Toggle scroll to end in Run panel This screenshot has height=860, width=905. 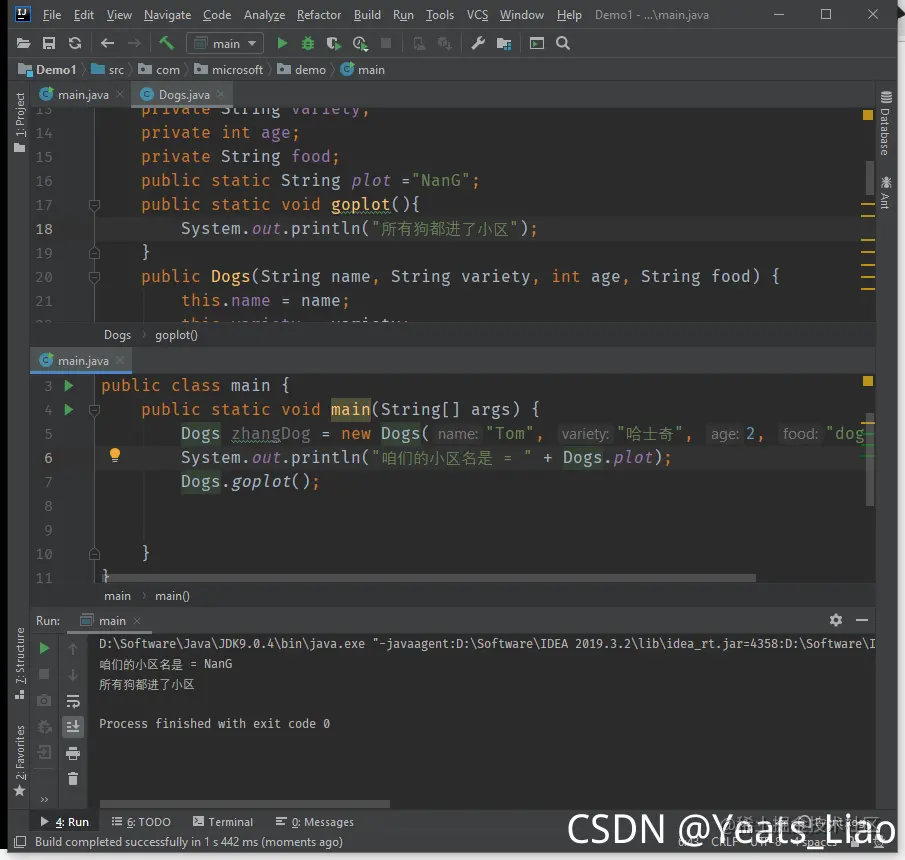(x=73, y=727)
